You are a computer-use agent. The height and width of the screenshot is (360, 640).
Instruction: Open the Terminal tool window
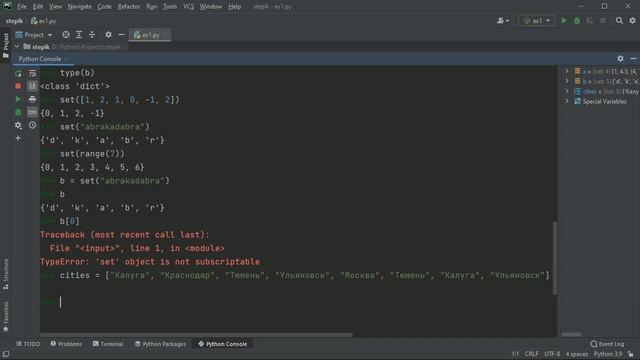[108, 344]
